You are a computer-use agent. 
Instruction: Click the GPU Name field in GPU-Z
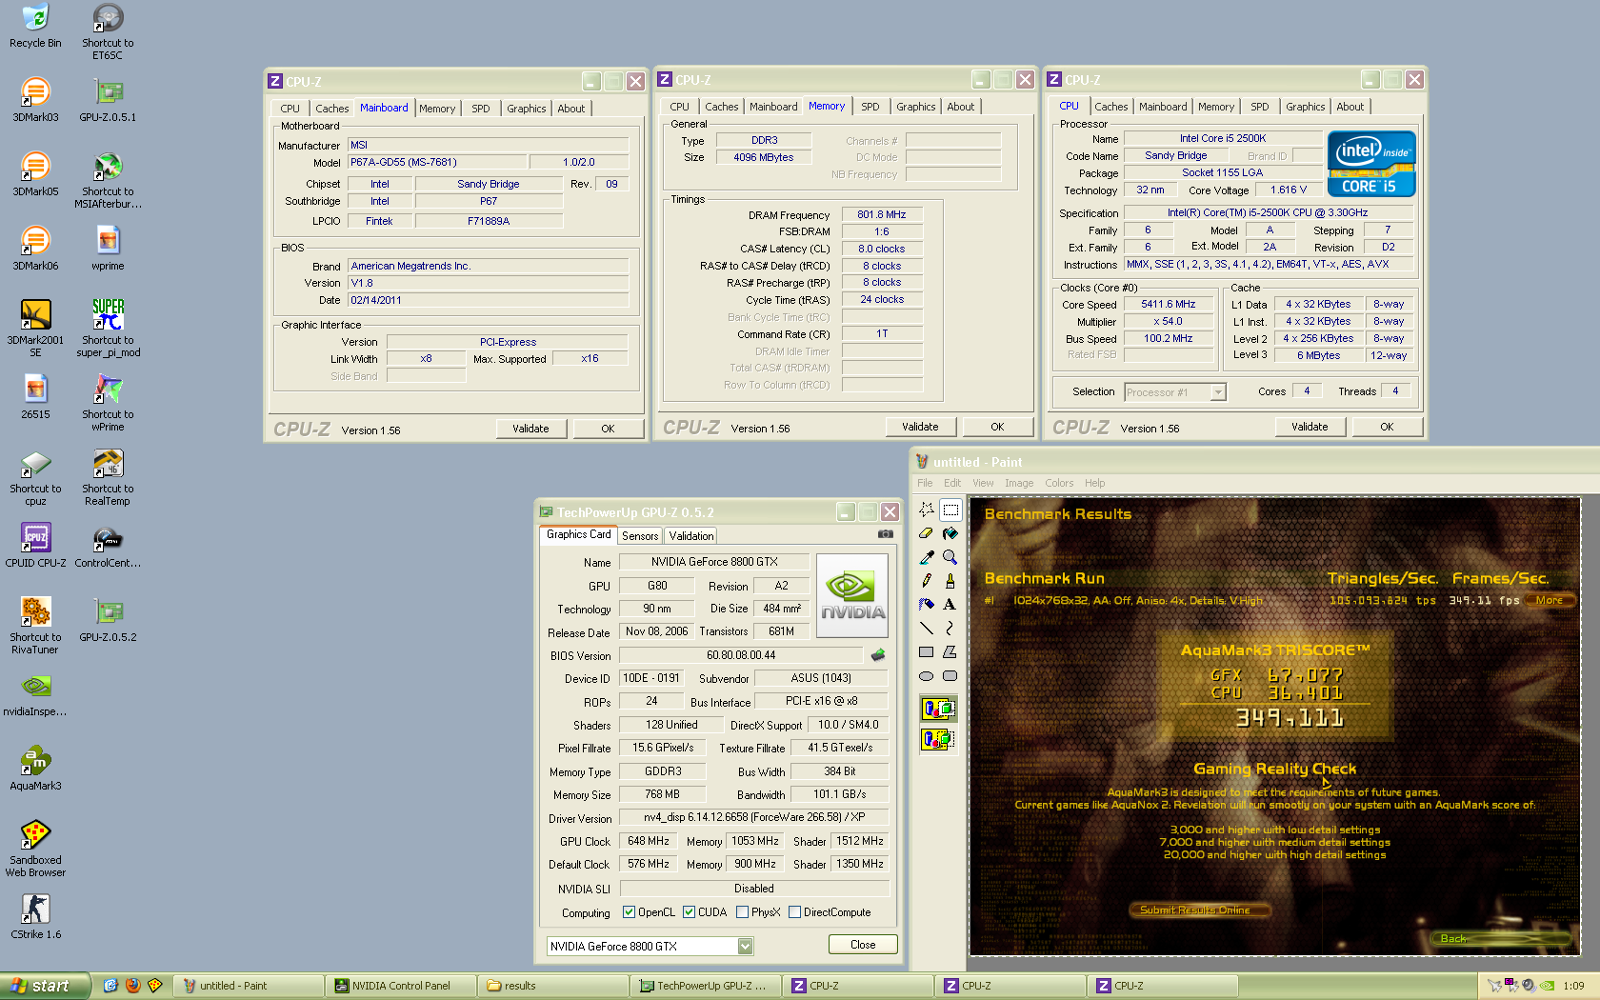pyautogui.click(x=714, y=562)
